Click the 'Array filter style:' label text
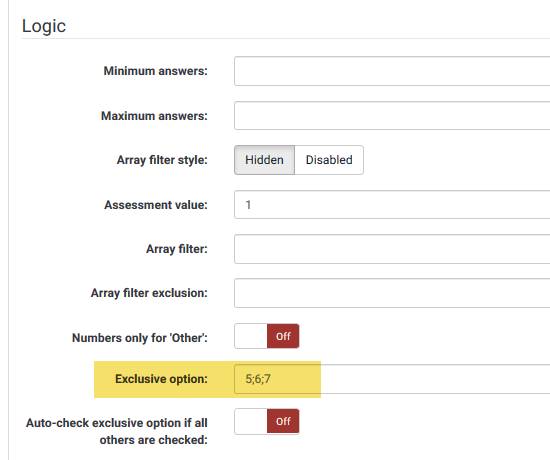 [x=162, y=160]
